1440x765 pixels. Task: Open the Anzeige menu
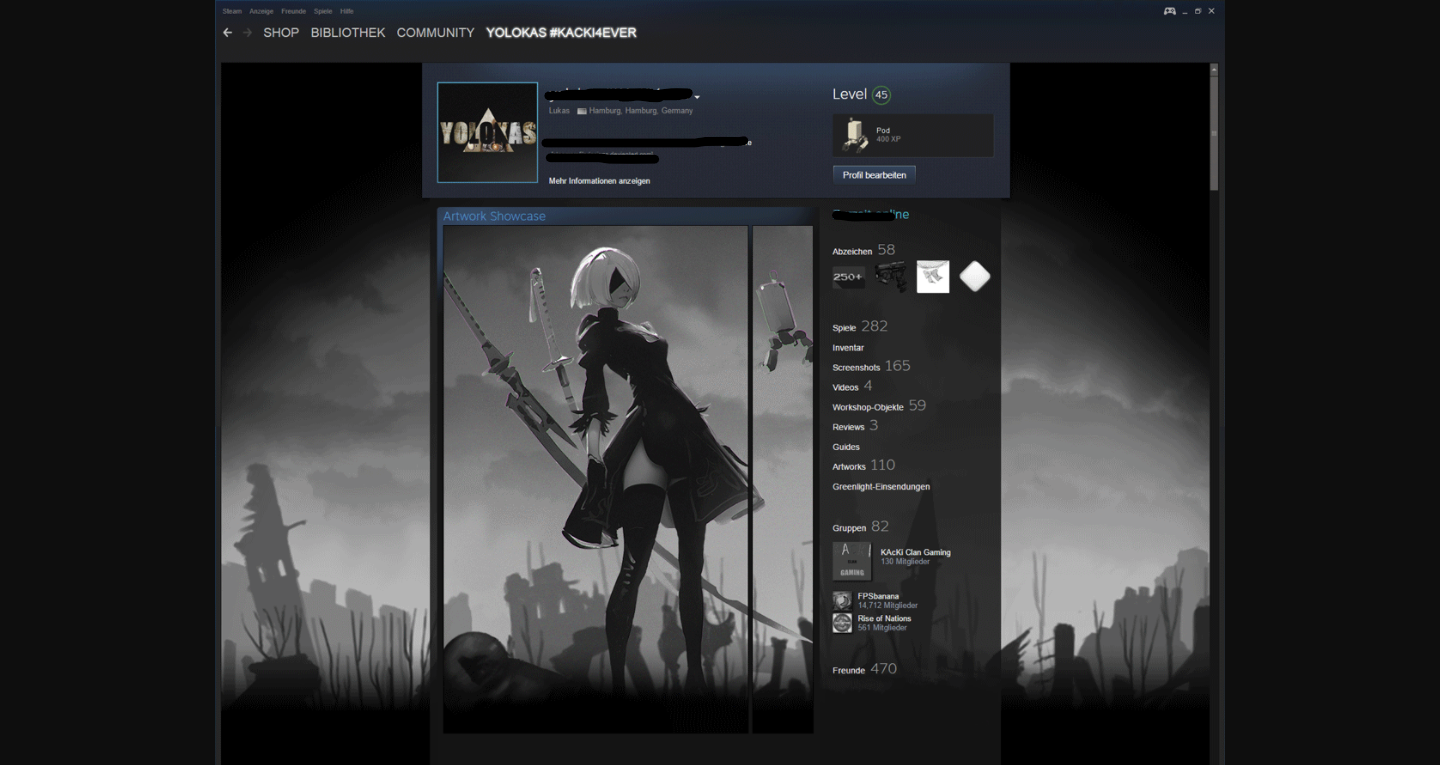click(261, 11)
